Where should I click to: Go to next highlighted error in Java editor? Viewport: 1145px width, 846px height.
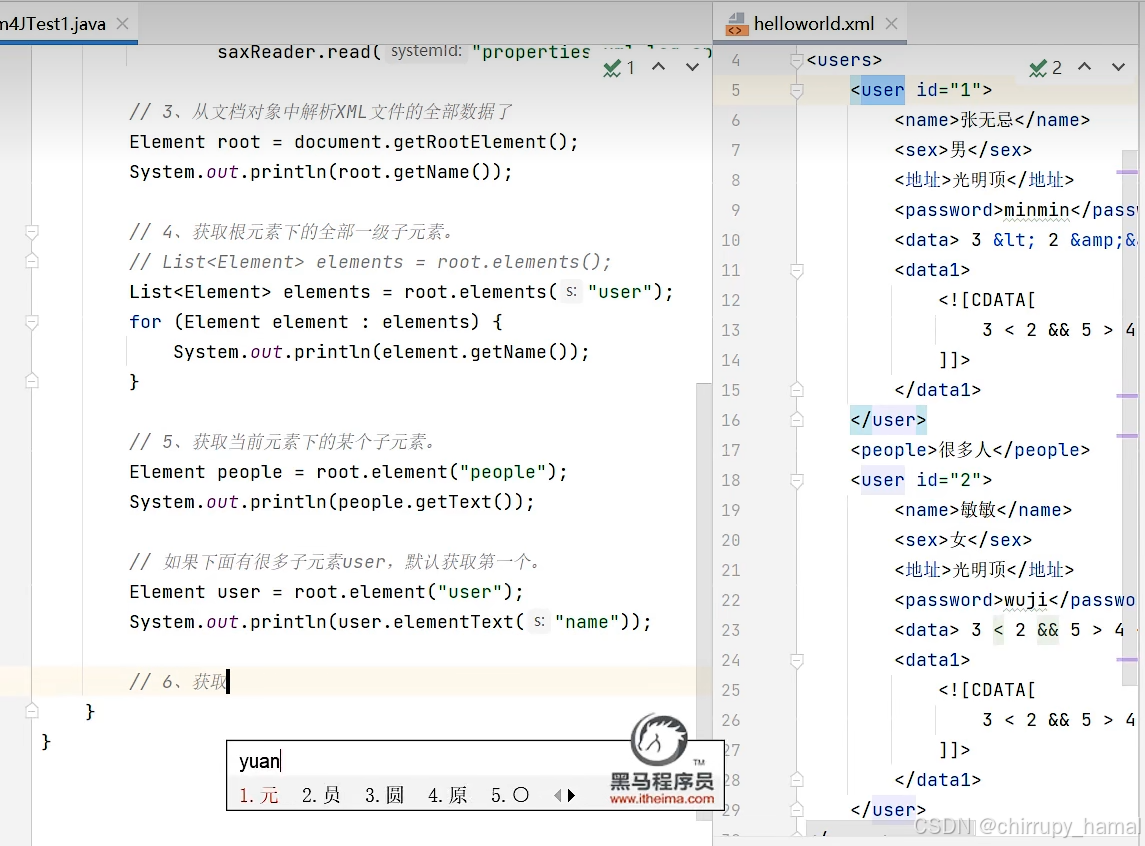pos(692,66)
